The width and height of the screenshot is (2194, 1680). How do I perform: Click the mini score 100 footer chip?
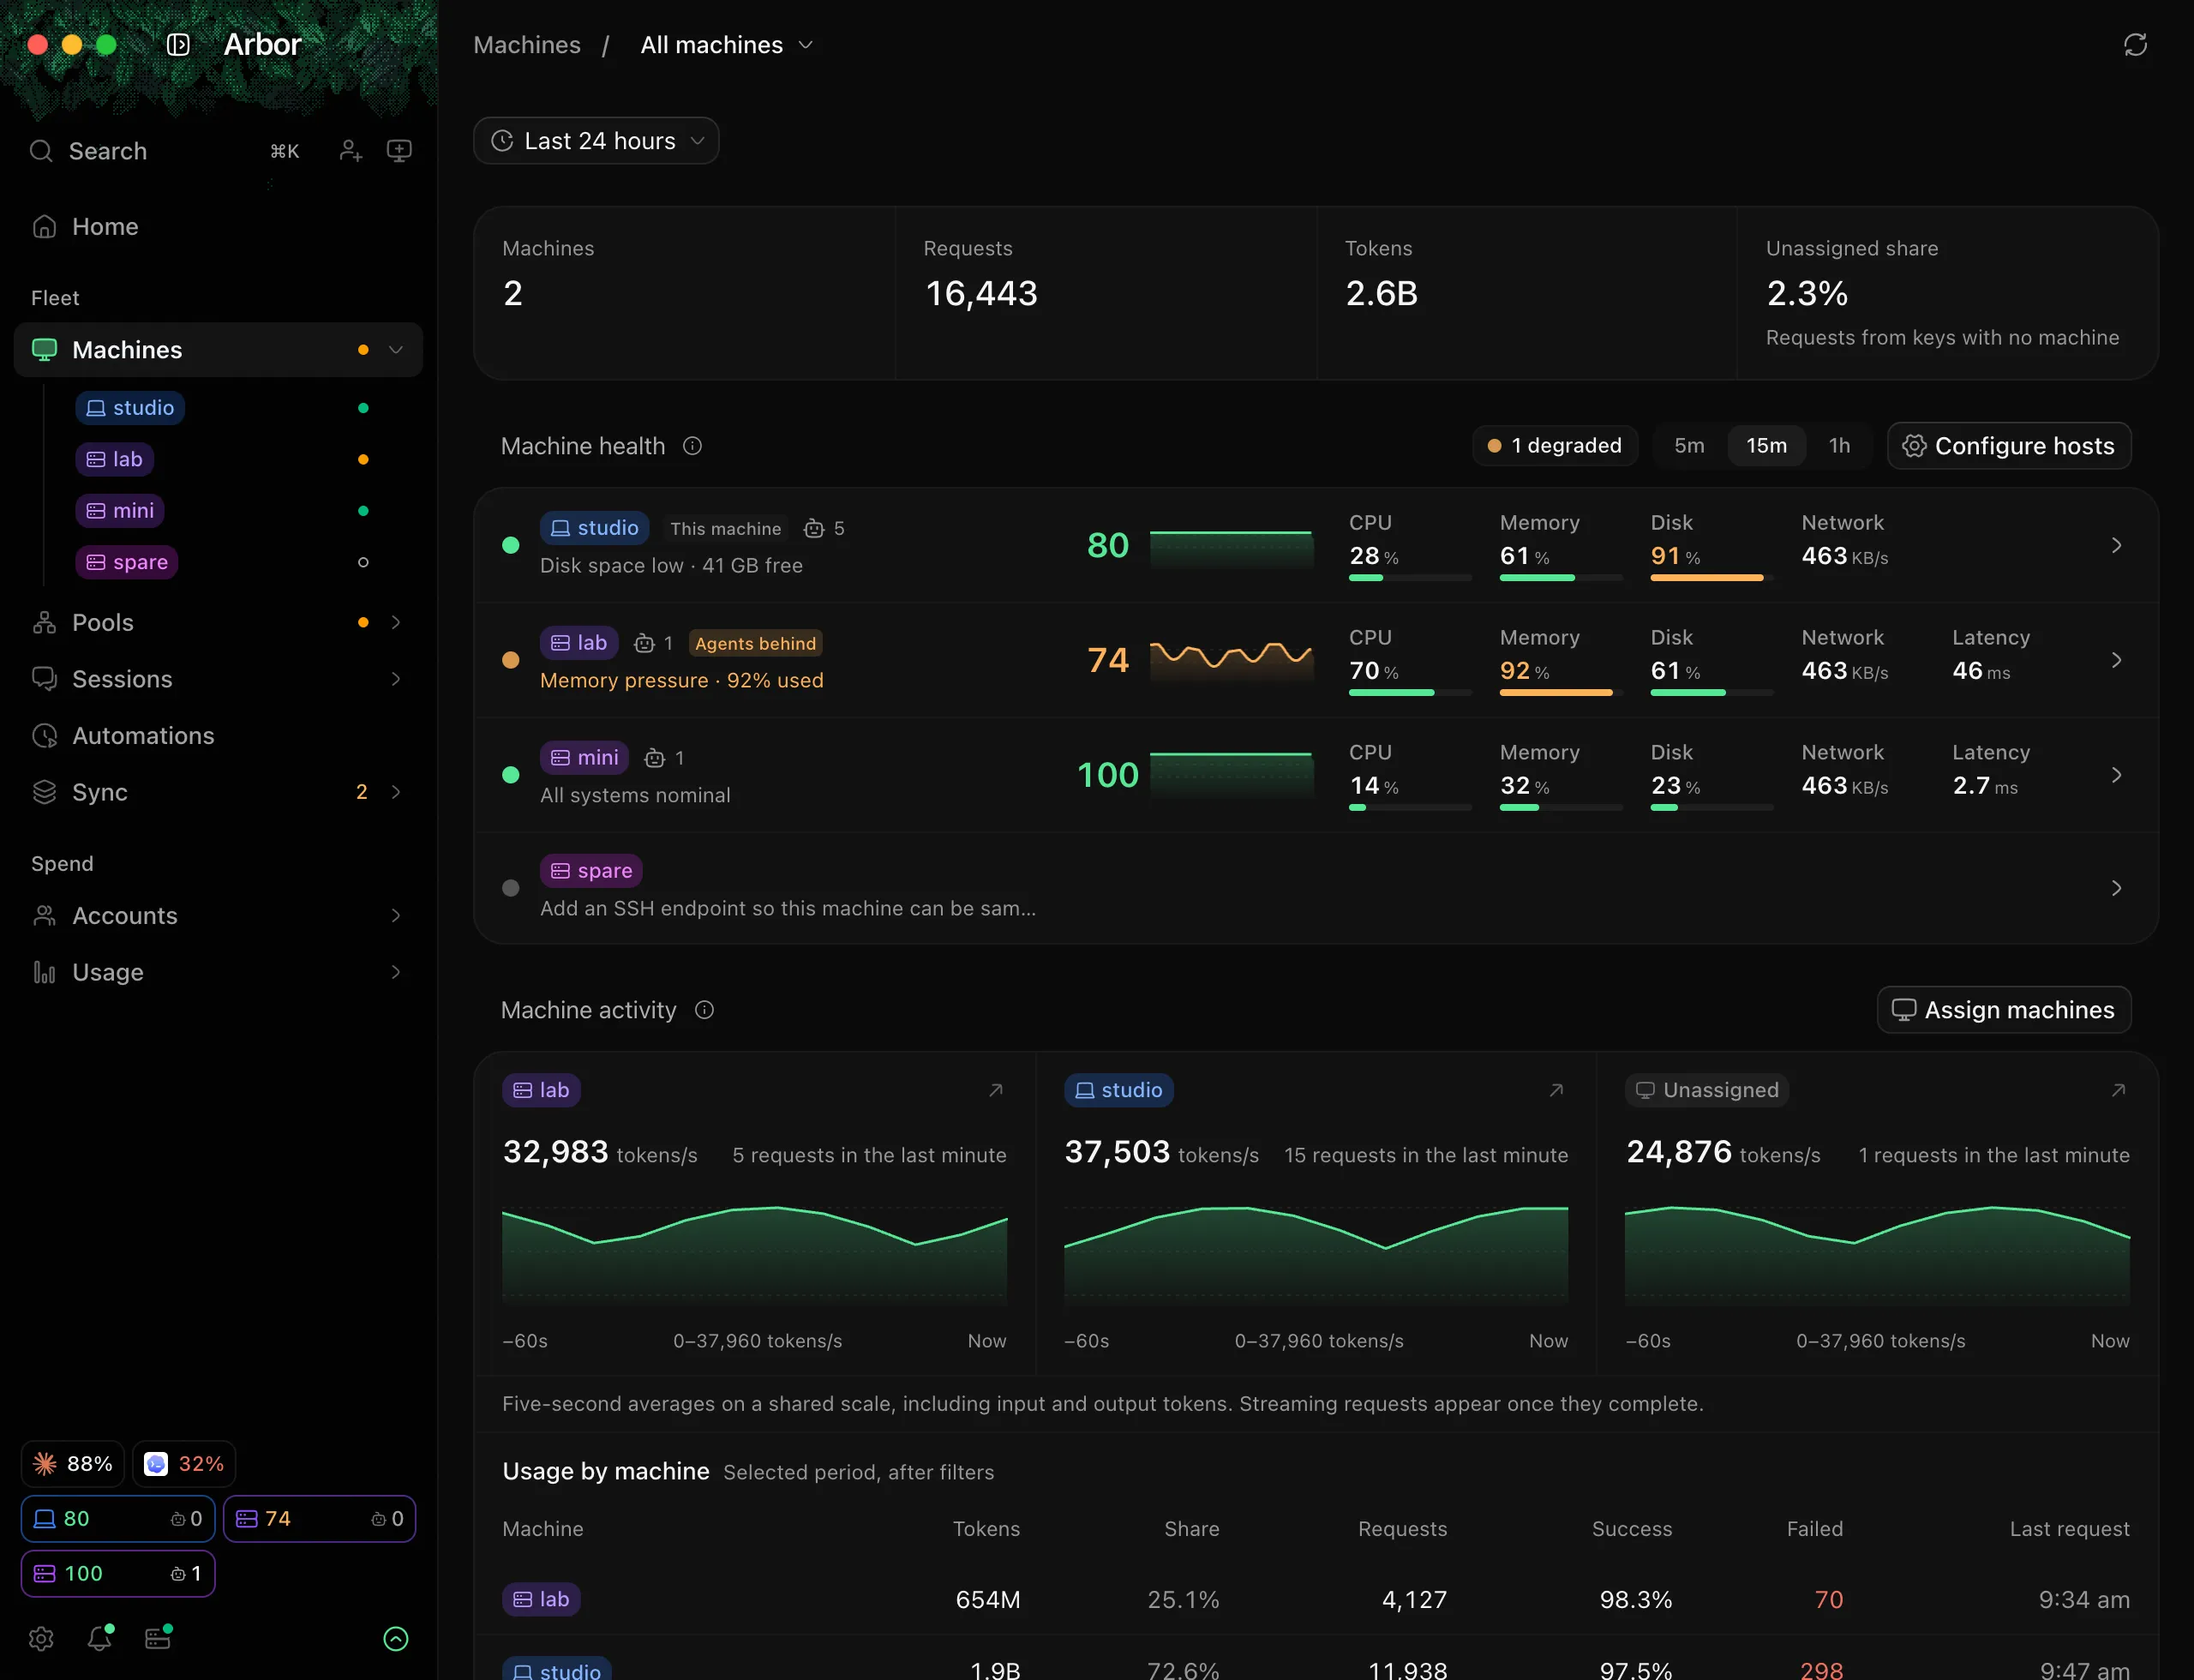click(x=118, y=1574)
